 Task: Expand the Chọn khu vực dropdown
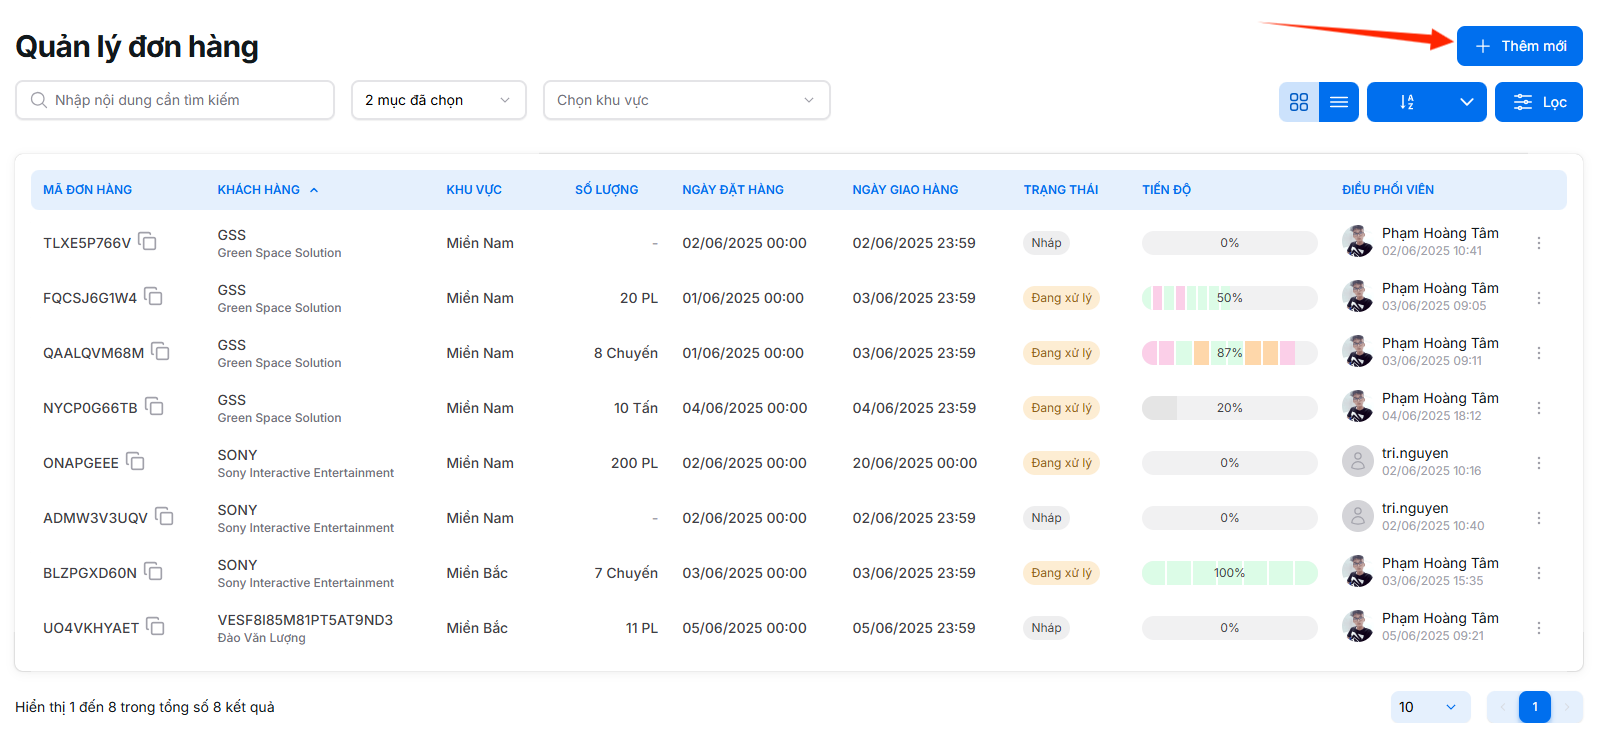[x=686, y=100]
